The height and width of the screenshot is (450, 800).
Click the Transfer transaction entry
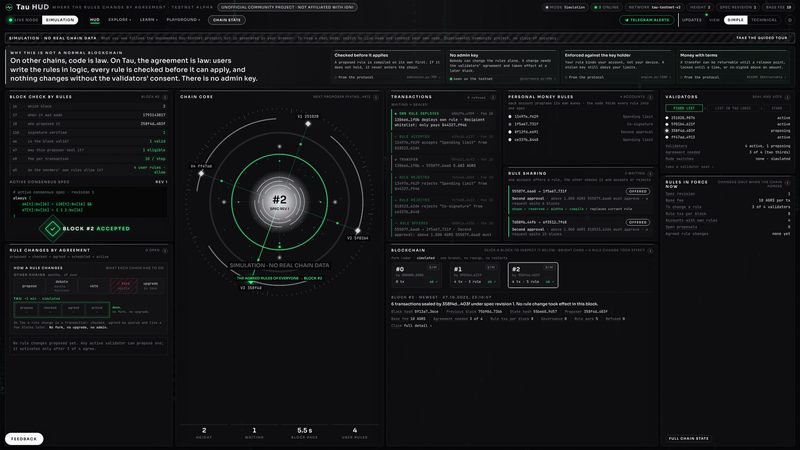click(443, 163)
